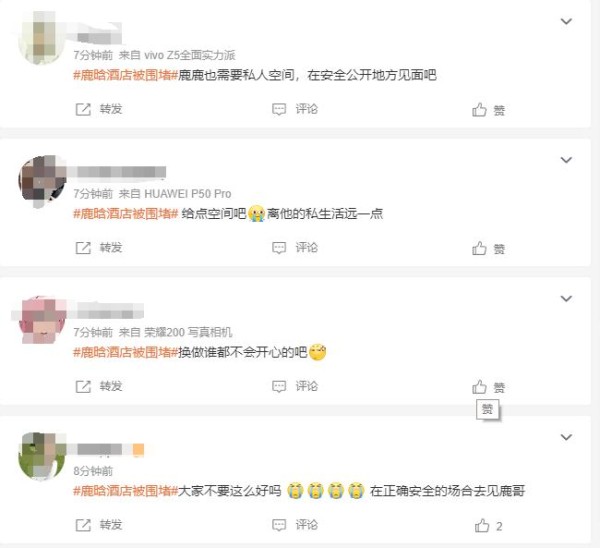Comment on the HUAWEI P50 Pro post
600x548 pixels.
click(x=295, y=248)
